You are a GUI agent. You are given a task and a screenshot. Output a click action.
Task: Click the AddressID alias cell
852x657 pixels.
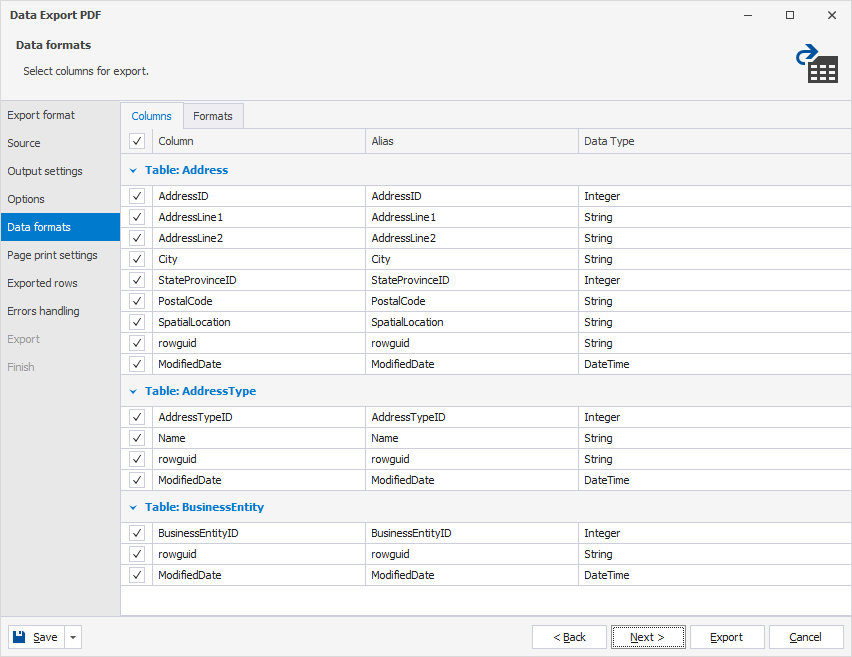472,196
